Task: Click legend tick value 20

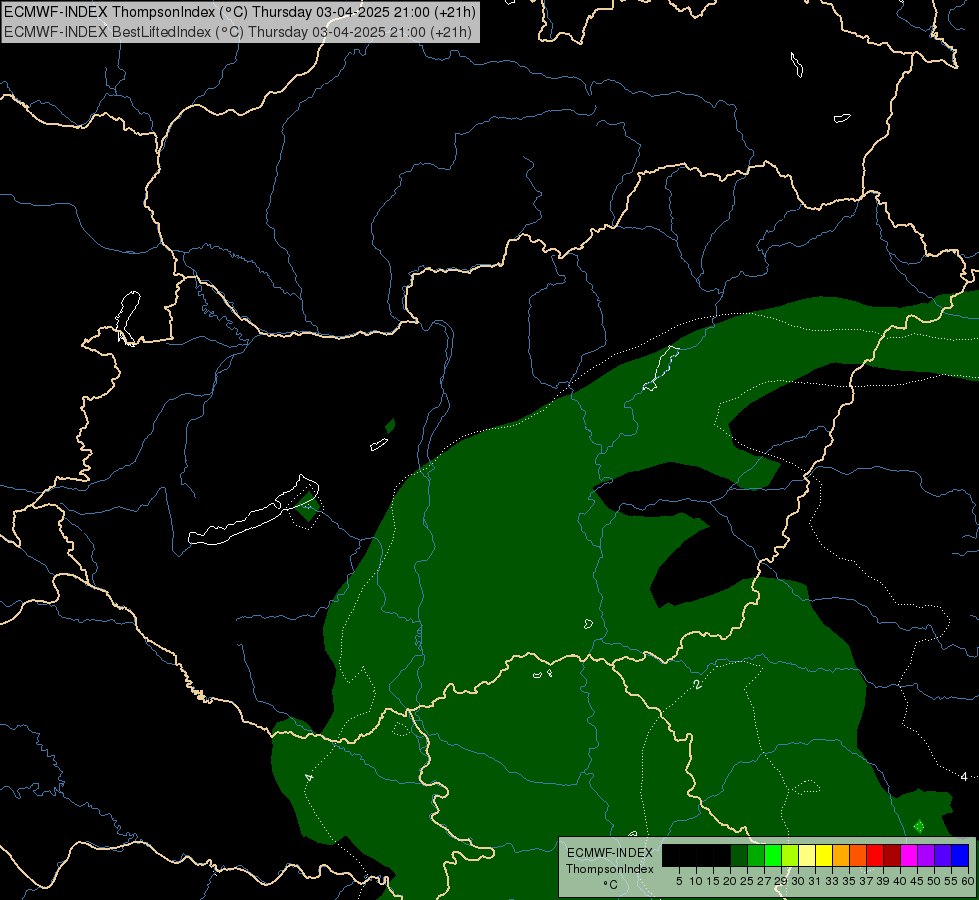Action: click(x=730, y=881)
